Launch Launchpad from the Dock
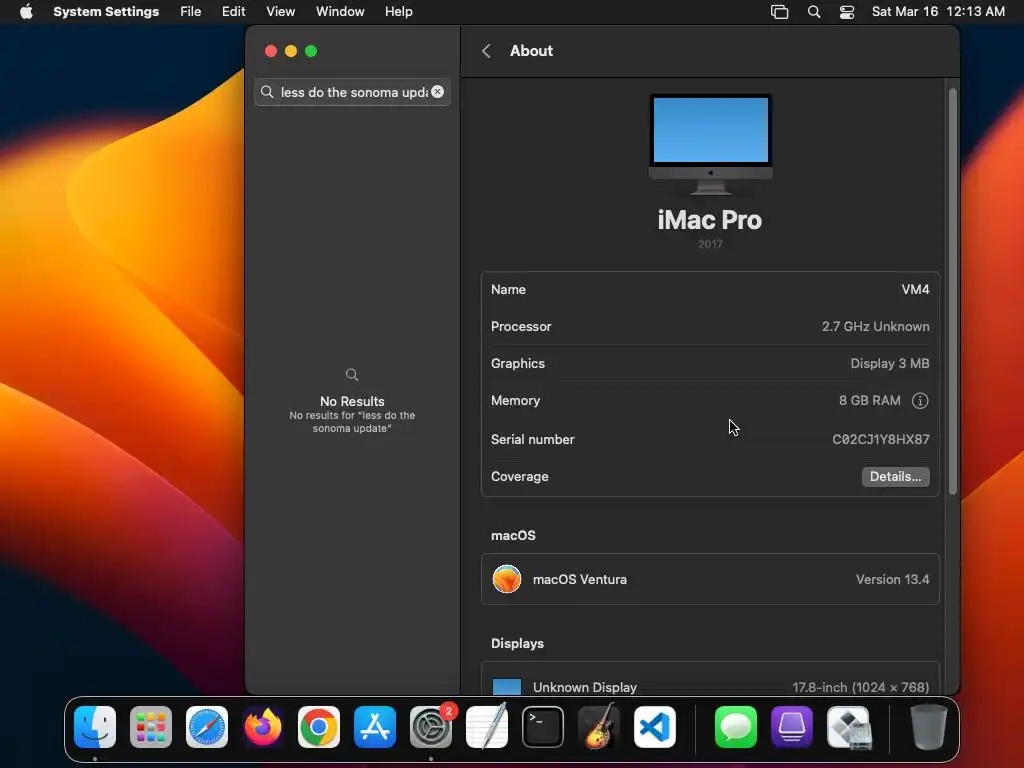 [x=151, y=727]
